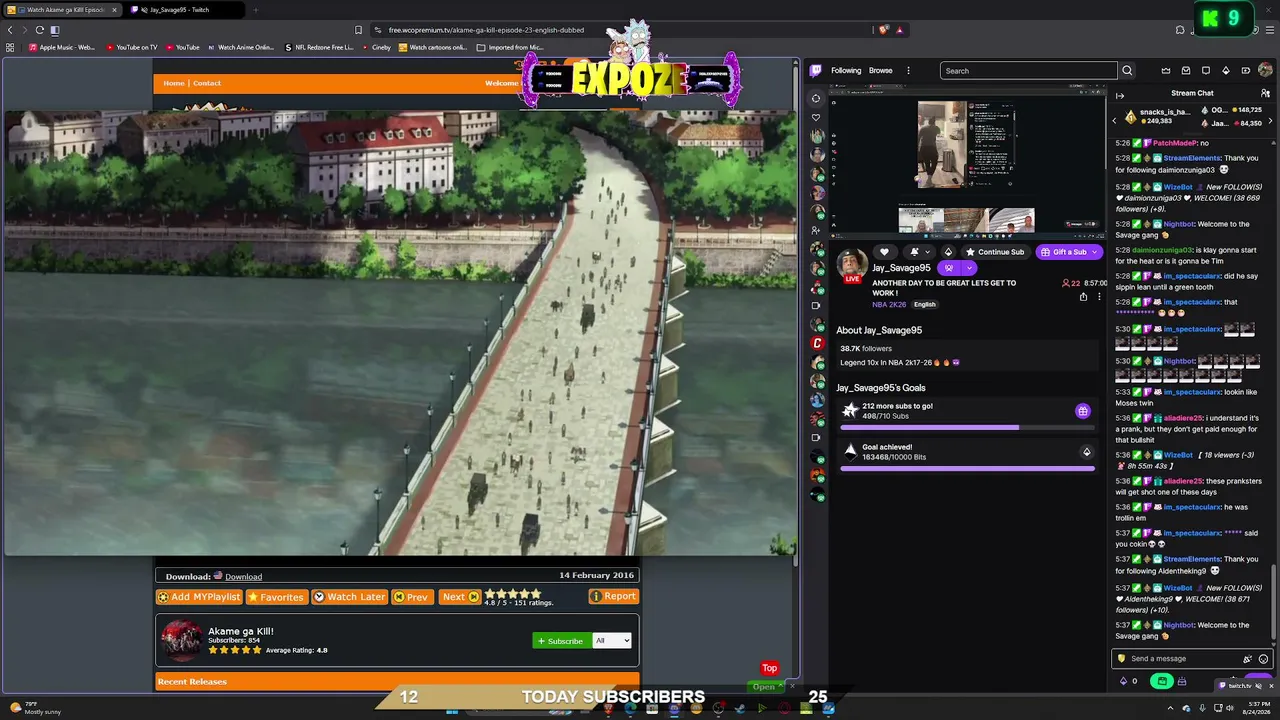Go back with the browser back arrow
Viewport: 1280px width, 720px height.
[x=10, y=30]
